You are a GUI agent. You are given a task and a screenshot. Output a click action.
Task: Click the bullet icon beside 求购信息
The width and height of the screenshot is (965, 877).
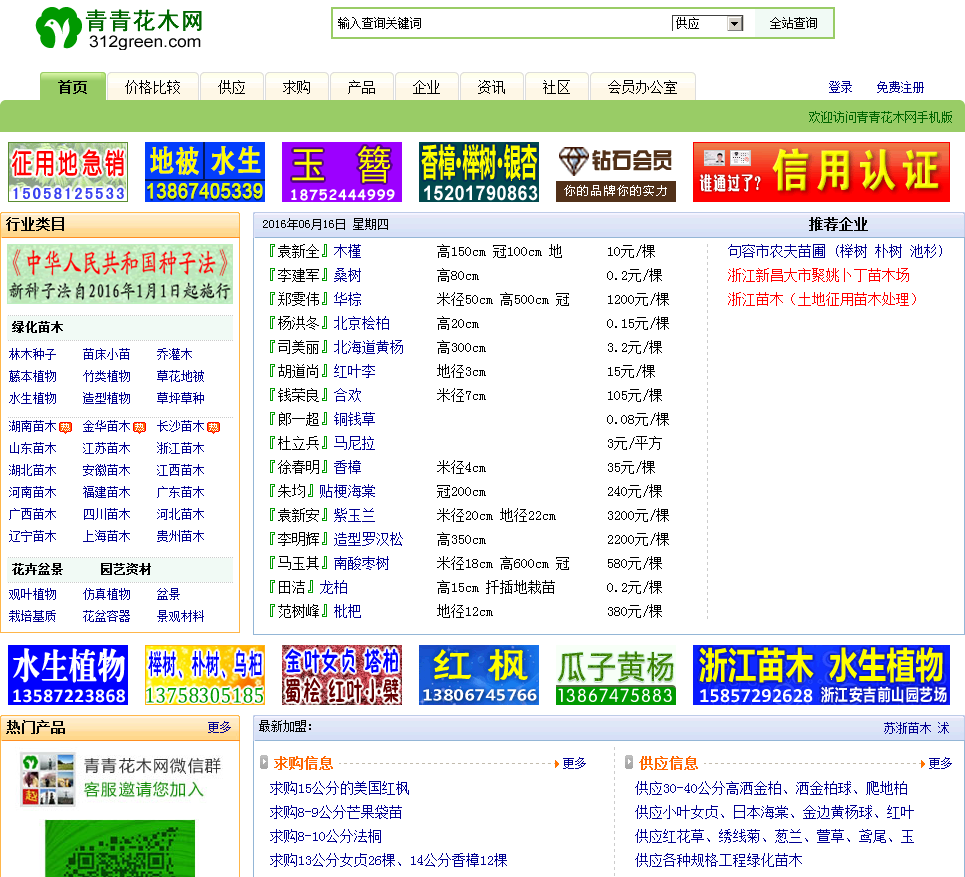[263, 763]
